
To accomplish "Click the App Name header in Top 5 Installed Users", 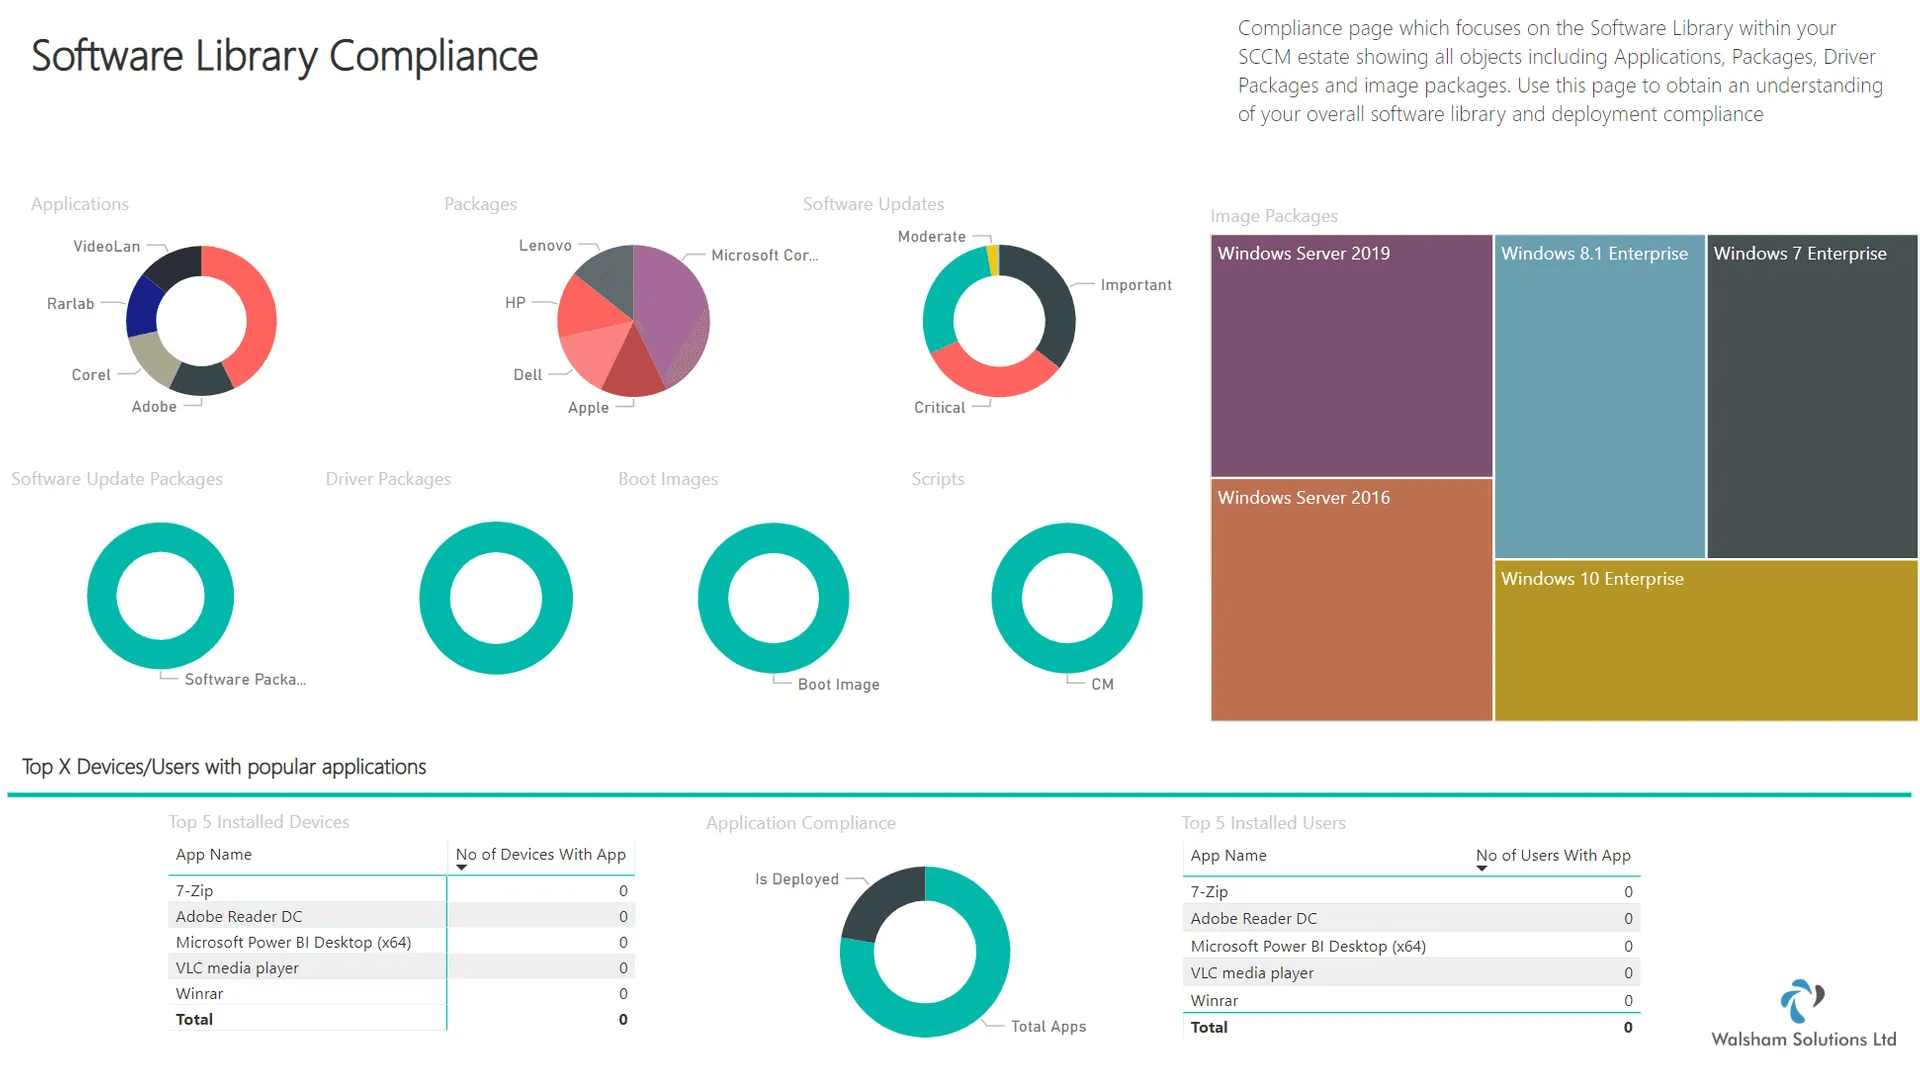I will (x=1228, y=856).
